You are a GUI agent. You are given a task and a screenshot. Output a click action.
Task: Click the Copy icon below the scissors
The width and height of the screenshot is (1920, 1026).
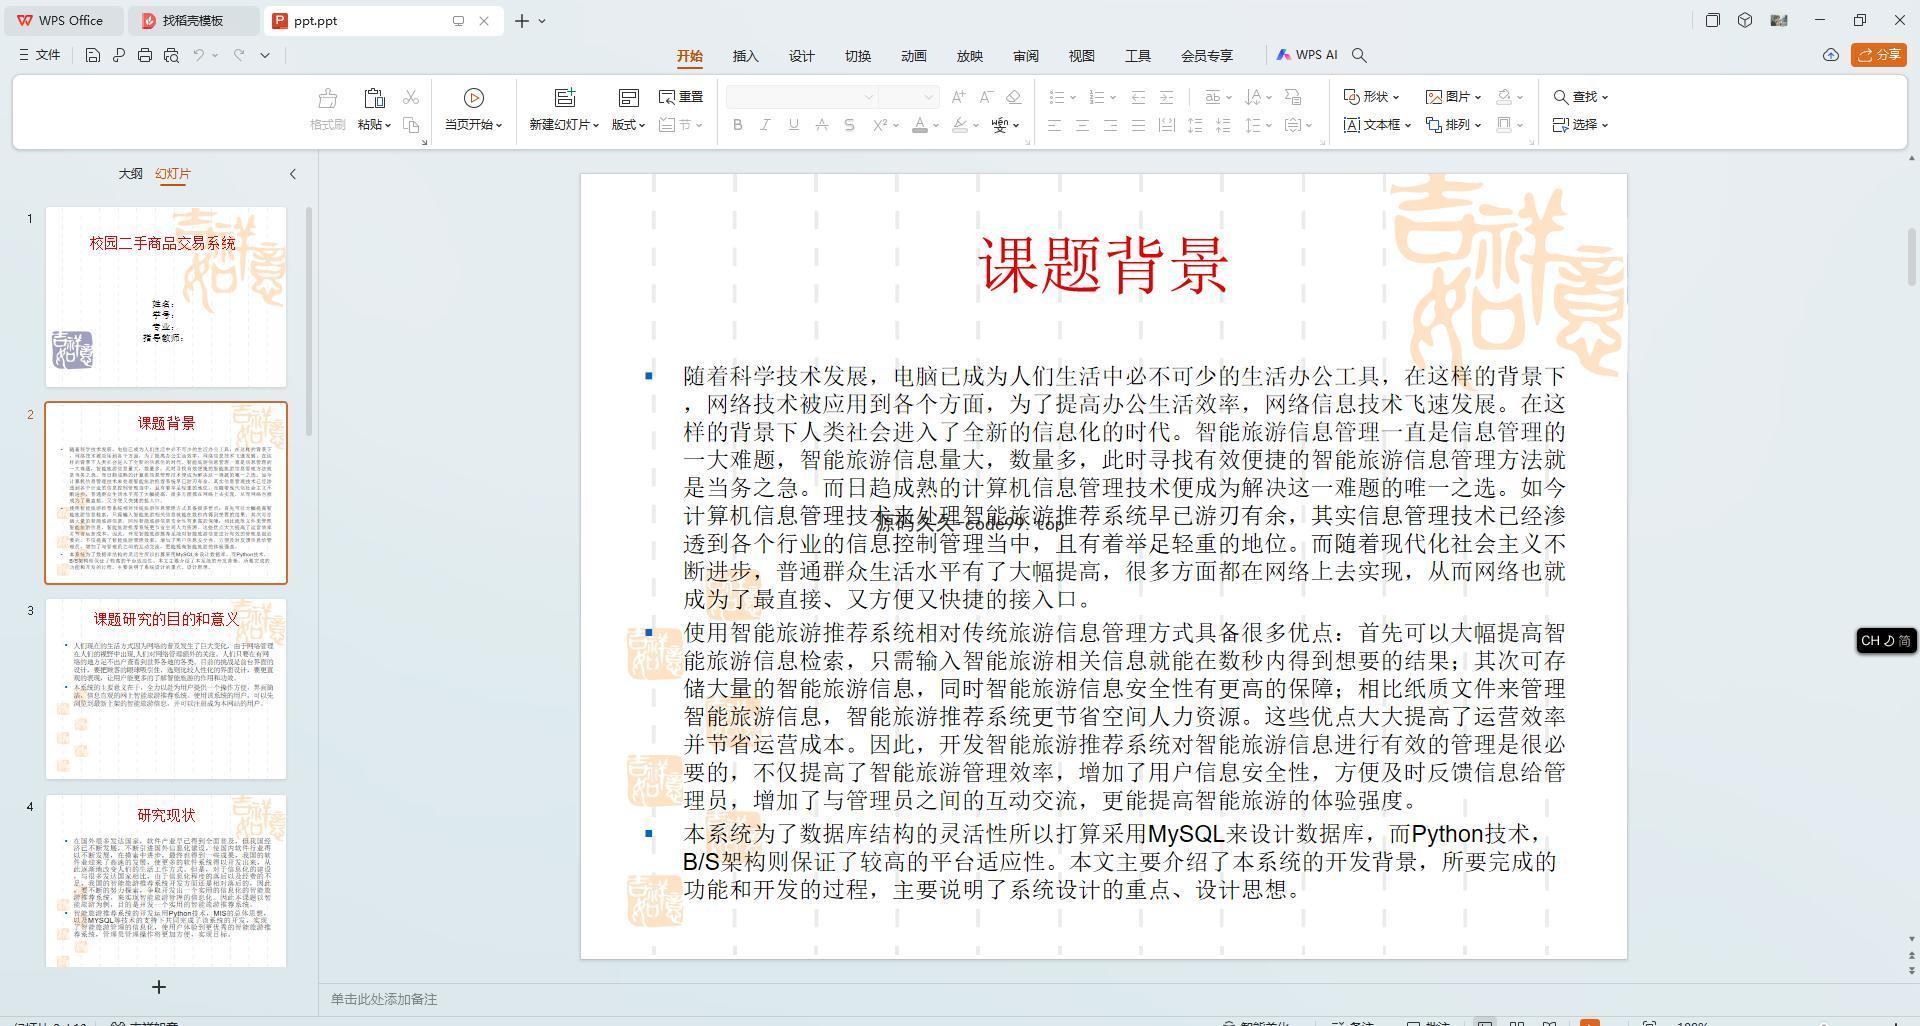coord(411,125)
